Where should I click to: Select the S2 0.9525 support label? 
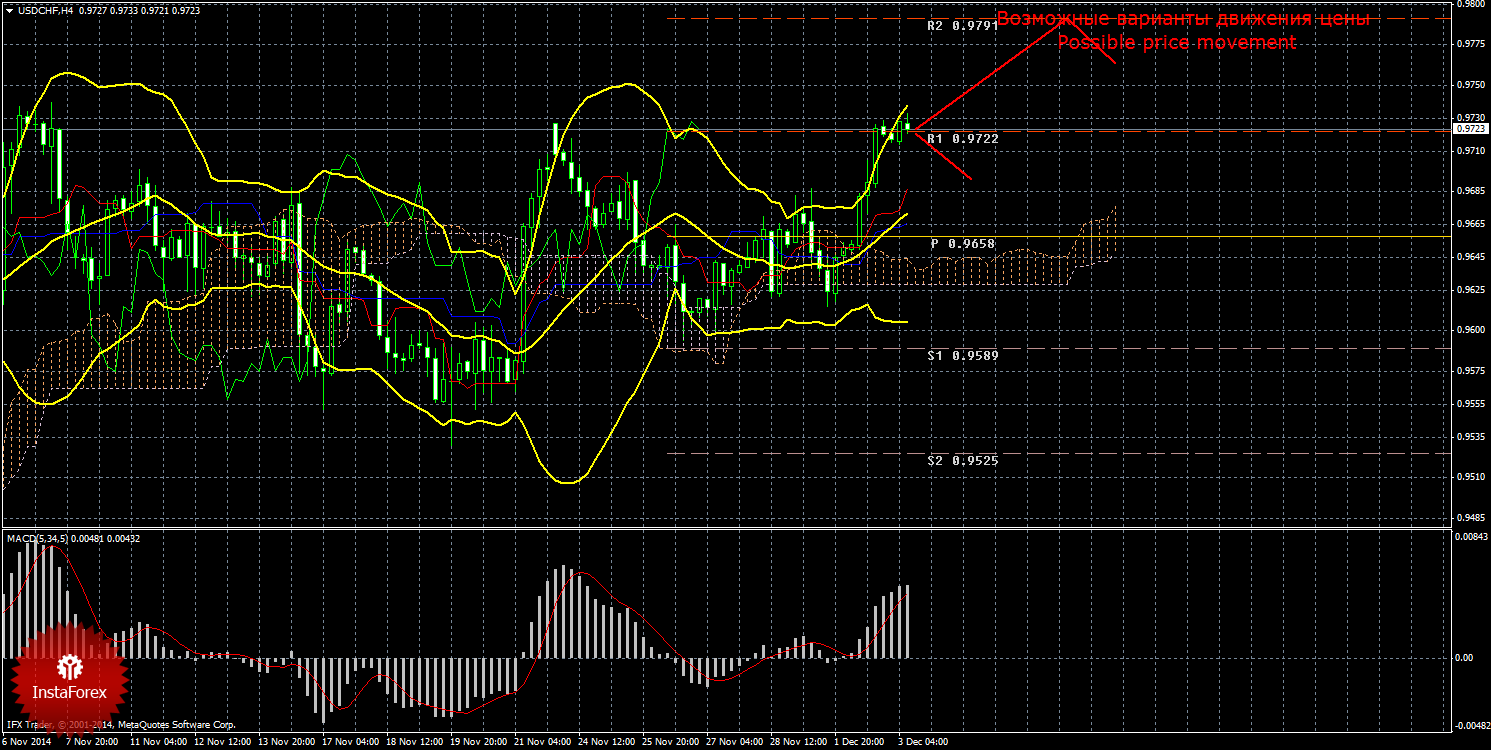tap(962, 460)
